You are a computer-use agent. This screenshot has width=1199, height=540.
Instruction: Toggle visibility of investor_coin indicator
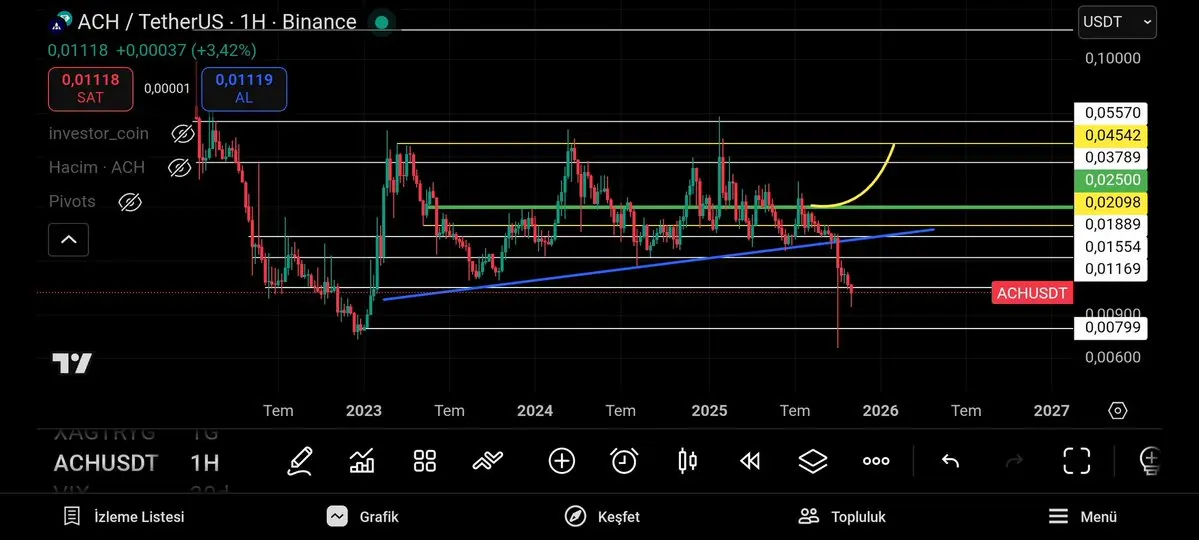pos(182,134)
